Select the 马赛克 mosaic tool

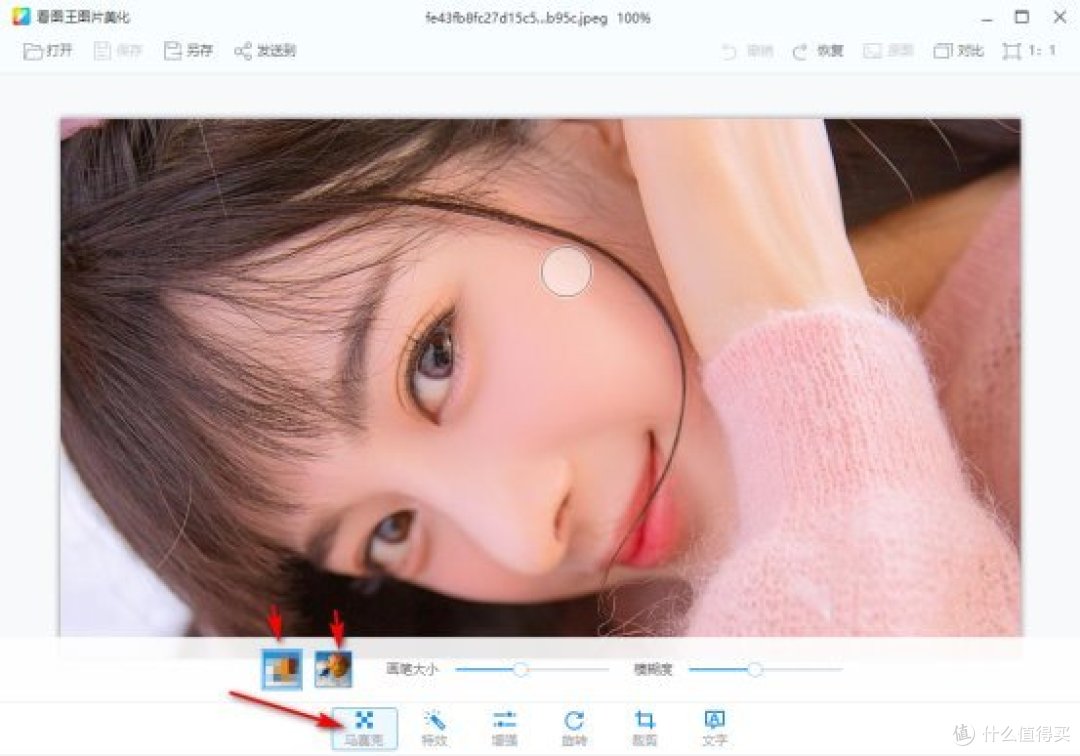point(364,728)
